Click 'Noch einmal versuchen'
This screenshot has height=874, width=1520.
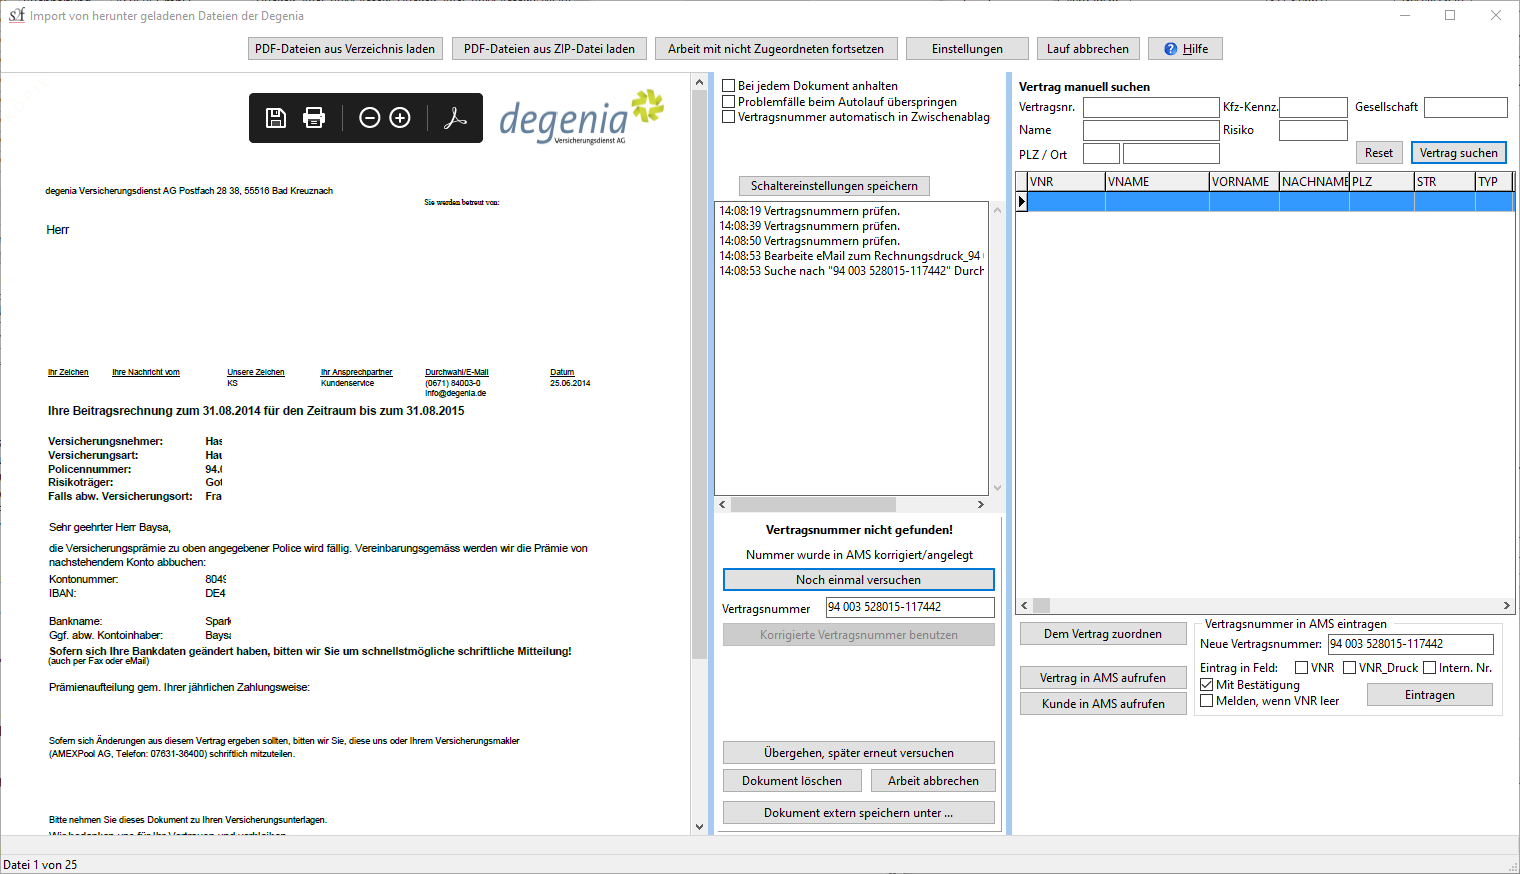(858, 580)
